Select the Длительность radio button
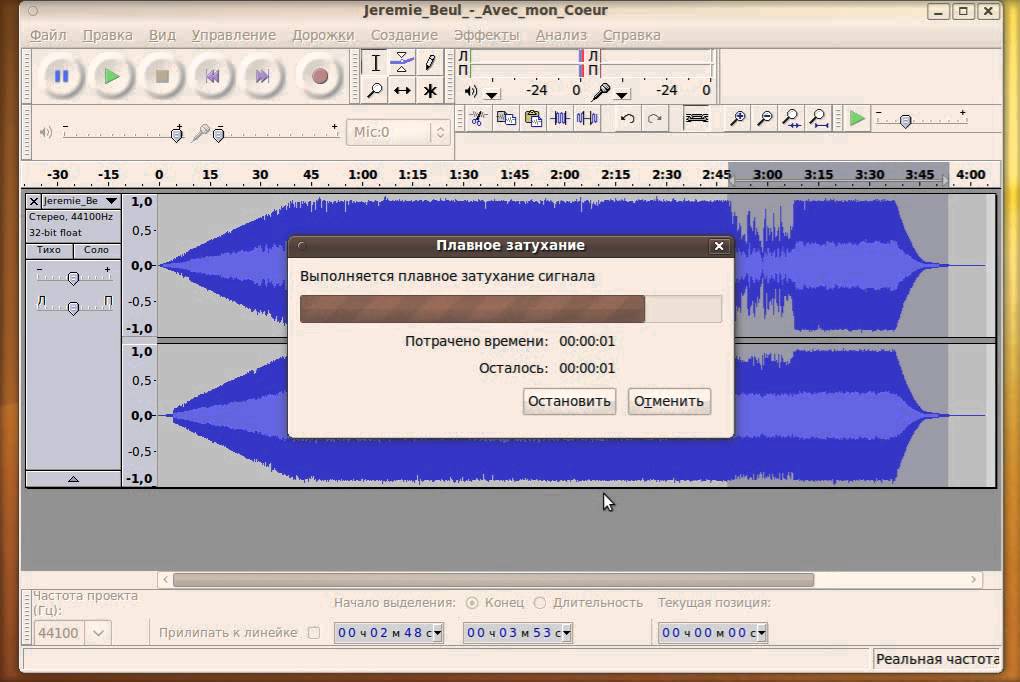This screenshot has width=1020, height=682. point(540,603)
